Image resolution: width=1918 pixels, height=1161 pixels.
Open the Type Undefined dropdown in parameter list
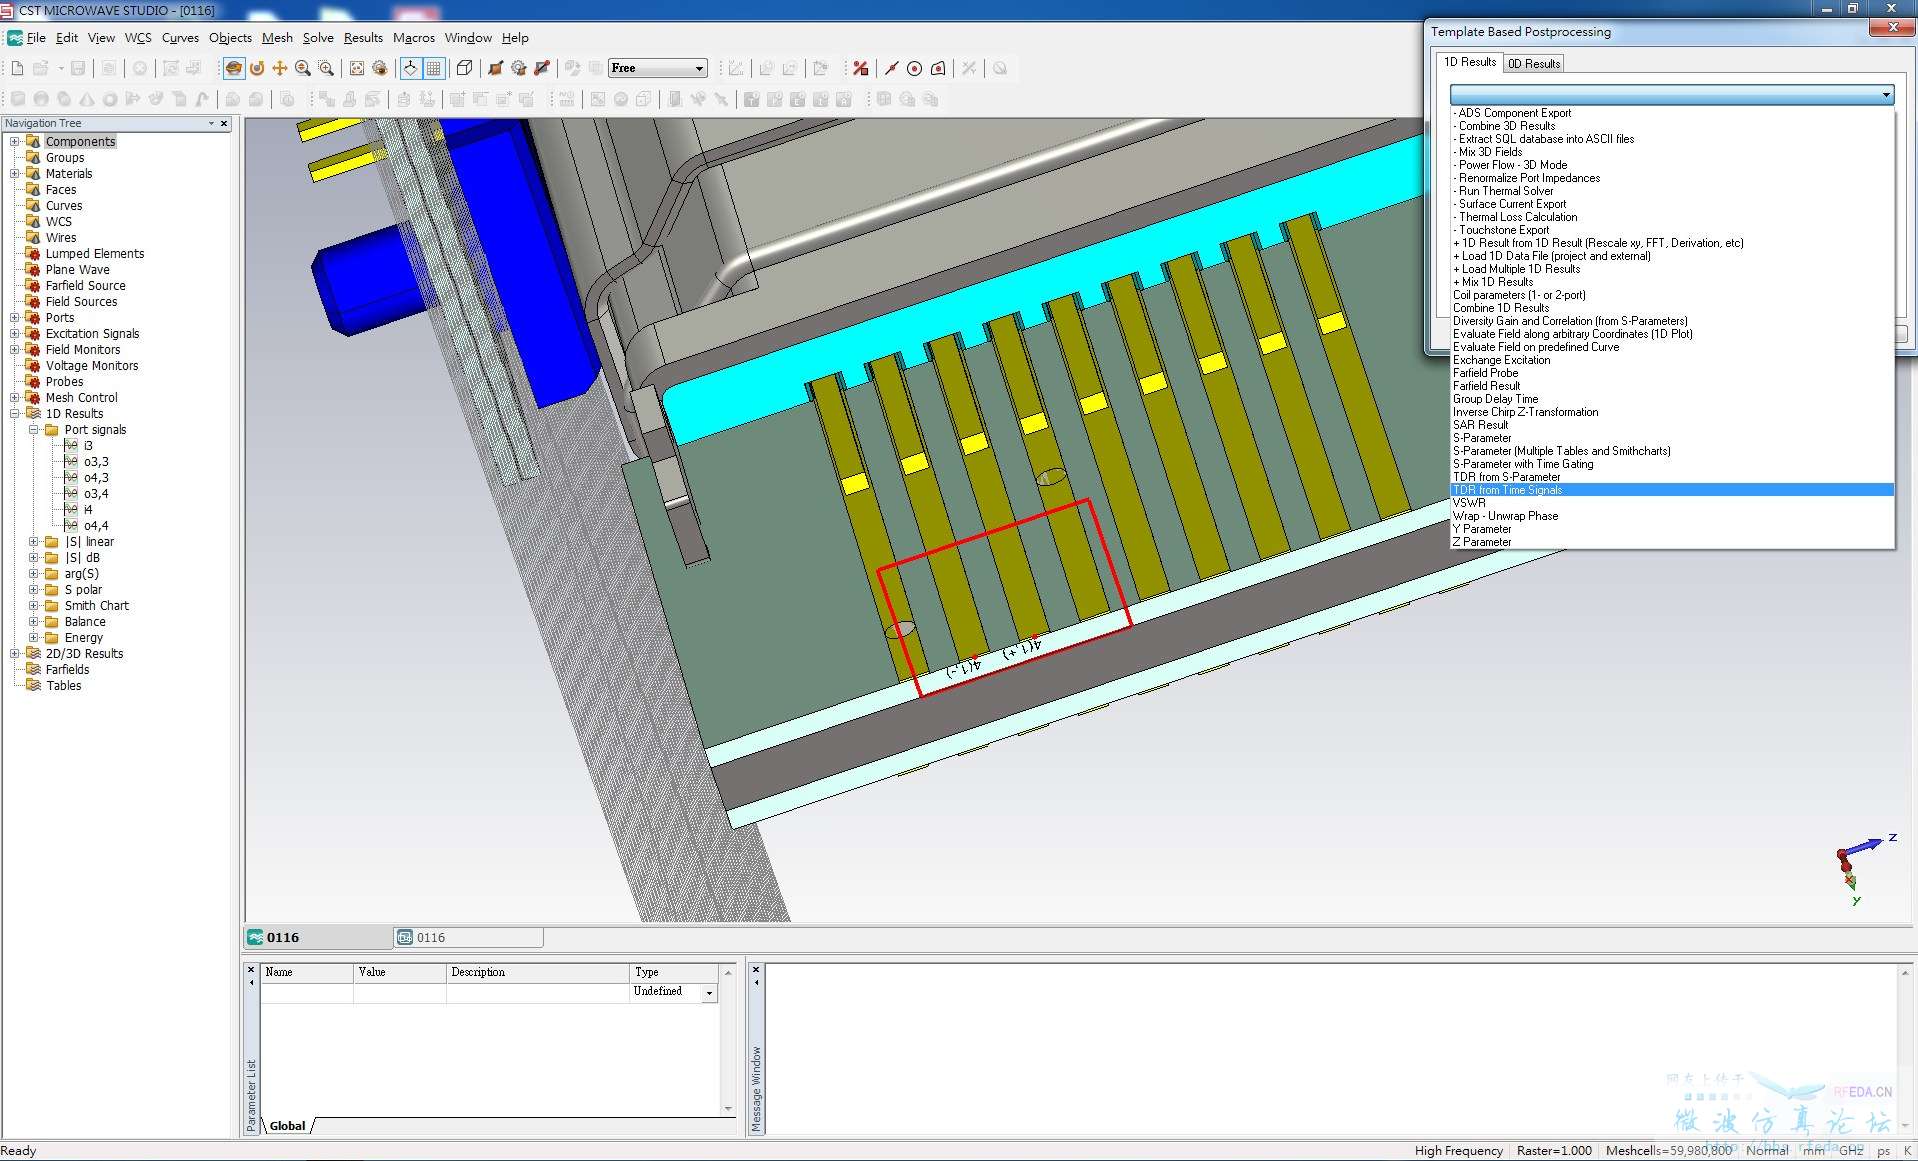(x=709, y=993)
